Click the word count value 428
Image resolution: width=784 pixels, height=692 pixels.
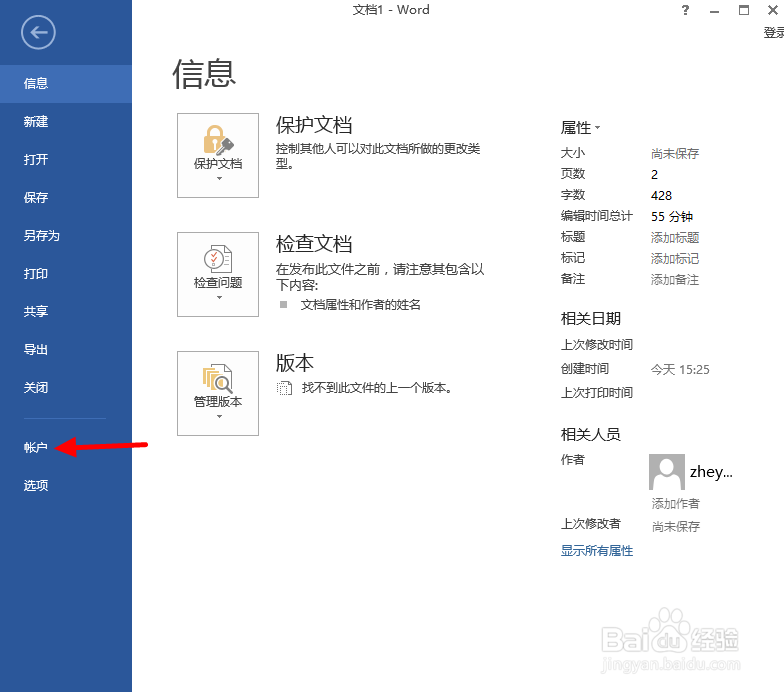[661, 196]
